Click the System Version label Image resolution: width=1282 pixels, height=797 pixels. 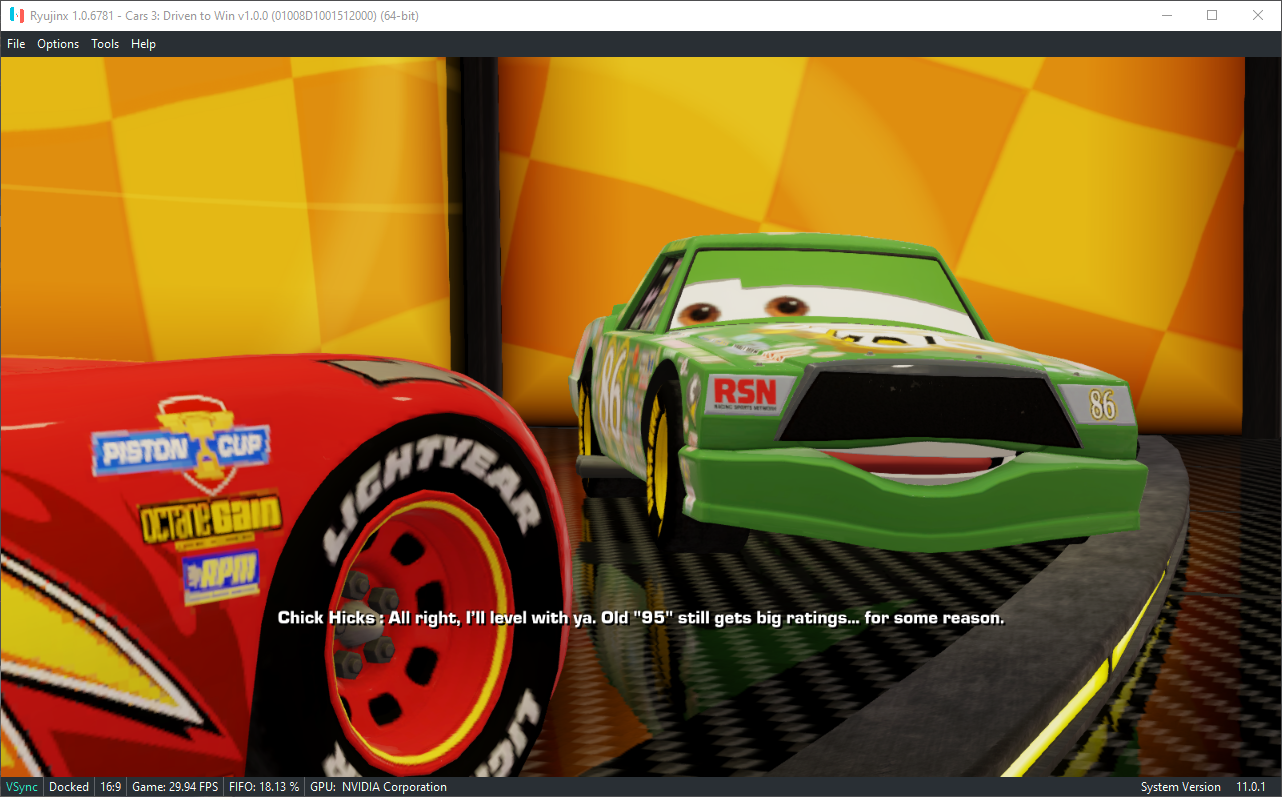tap(1180, 787)
